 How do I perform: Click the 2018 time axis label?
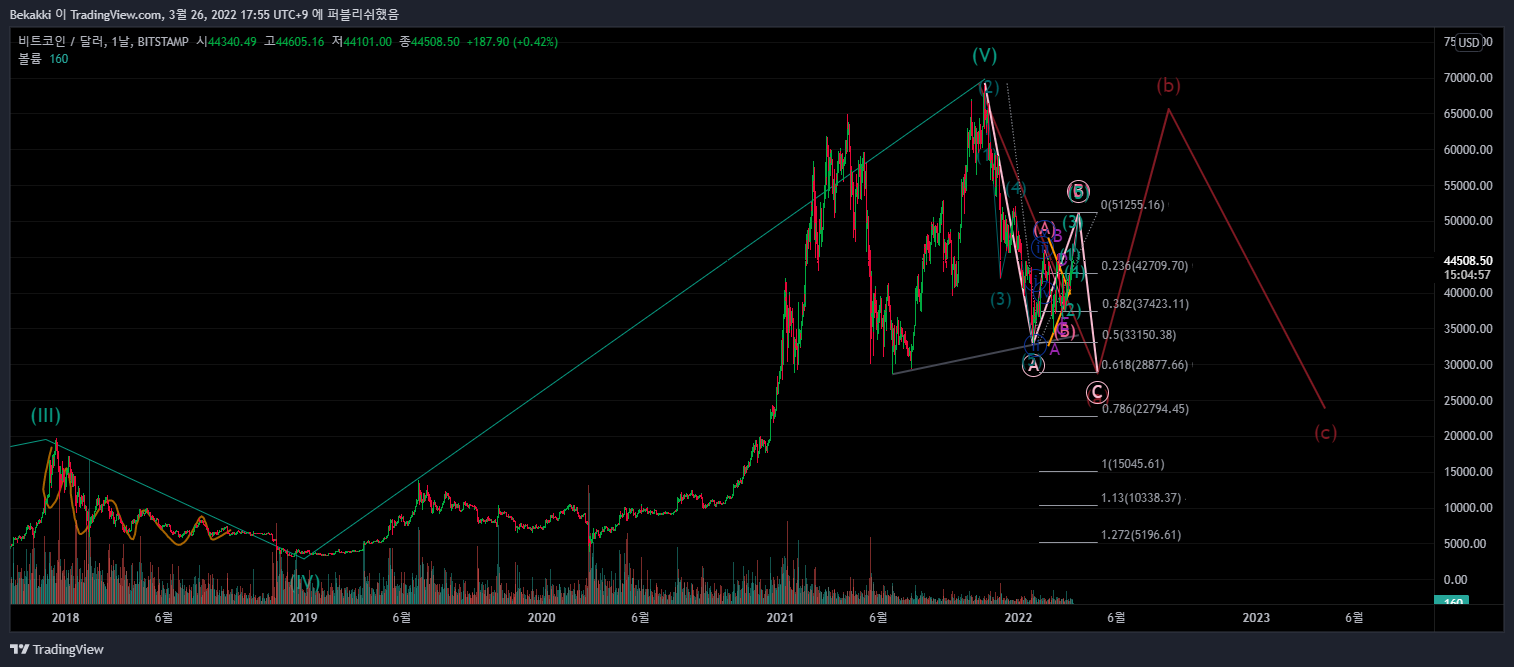point(65,618)
